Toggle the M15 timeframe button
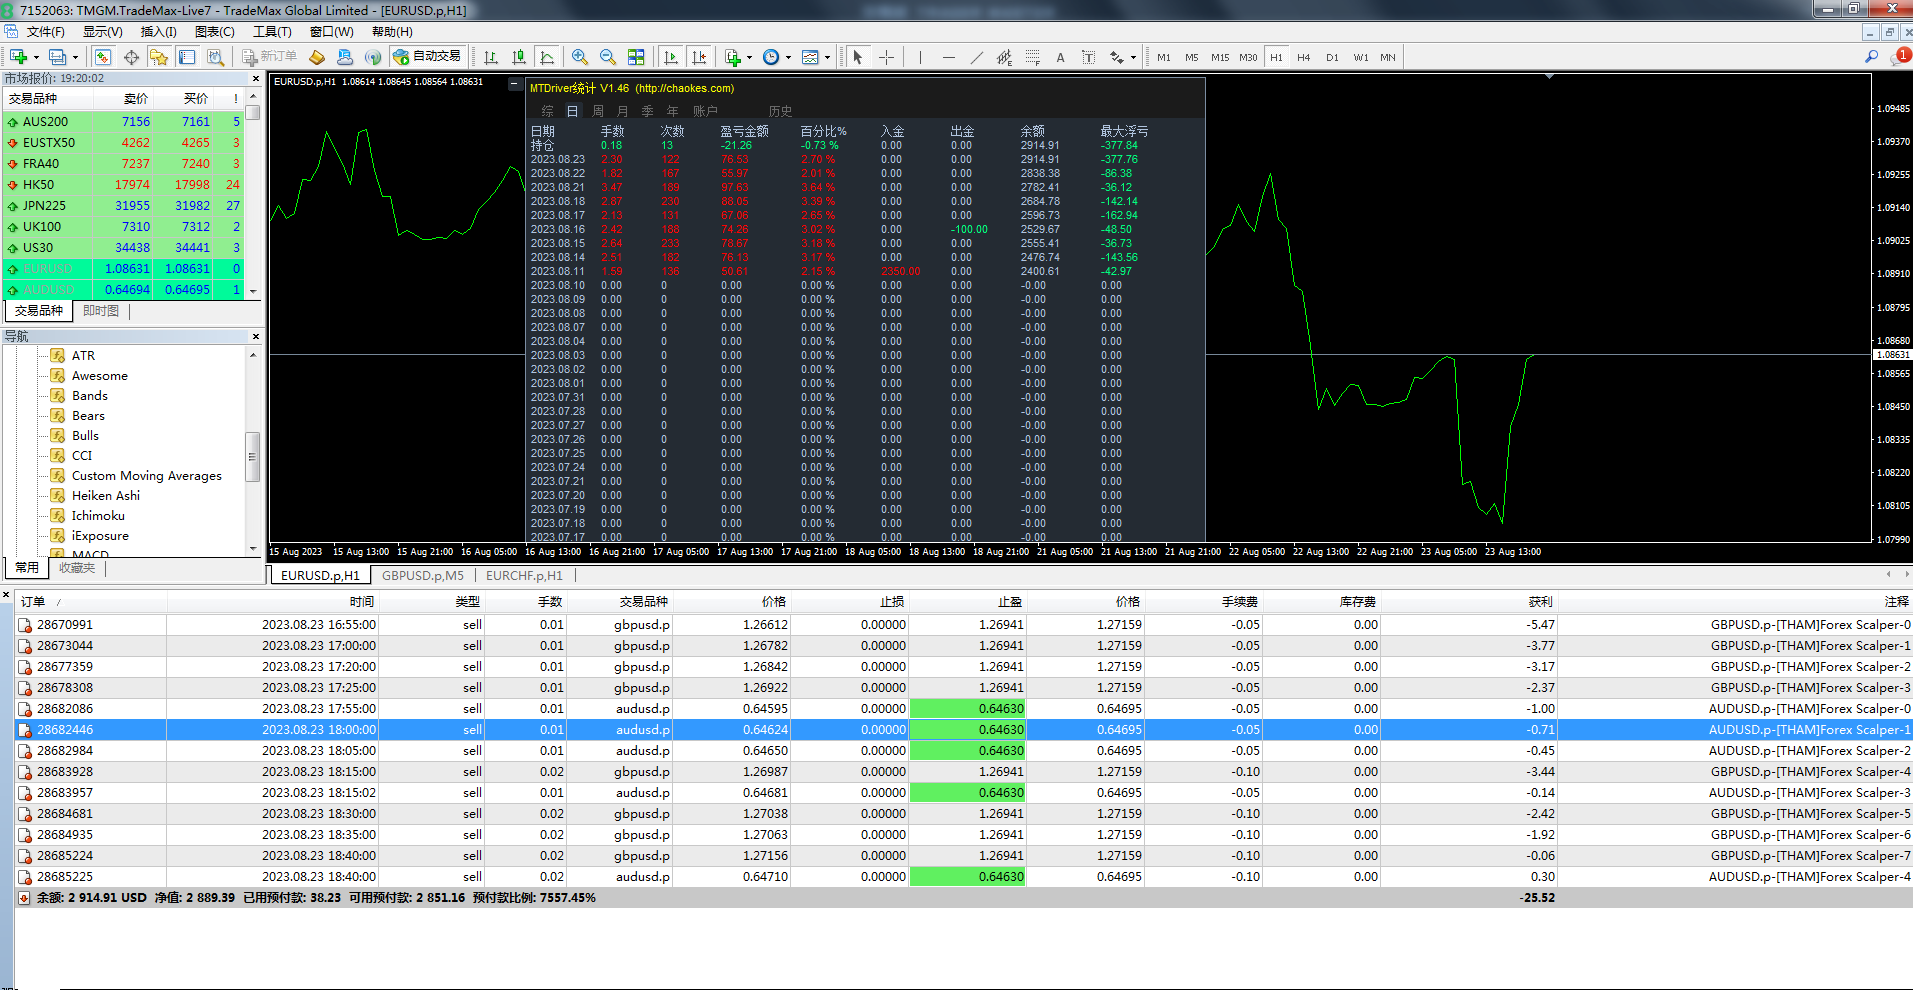This screenshot has width=1913, height=990. click(1220, 57)
